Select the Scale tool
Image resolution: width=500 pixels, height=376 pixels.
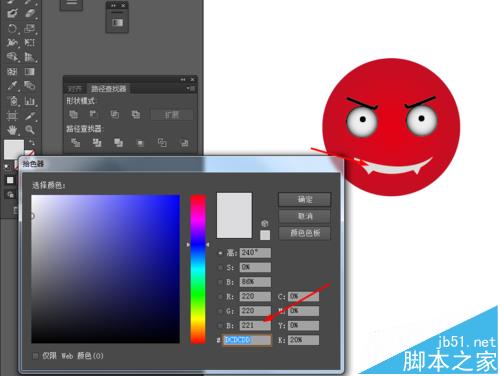coord(30,28)
